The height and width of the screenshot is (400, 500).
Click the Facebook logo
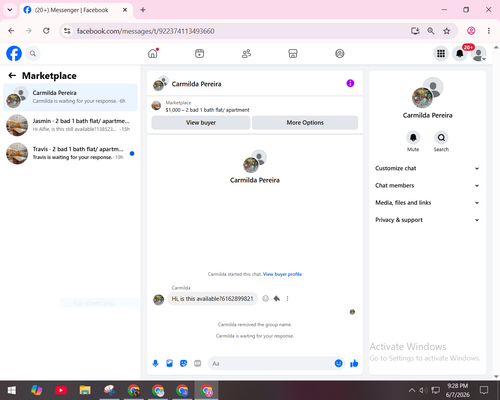[x=14, y=53]
